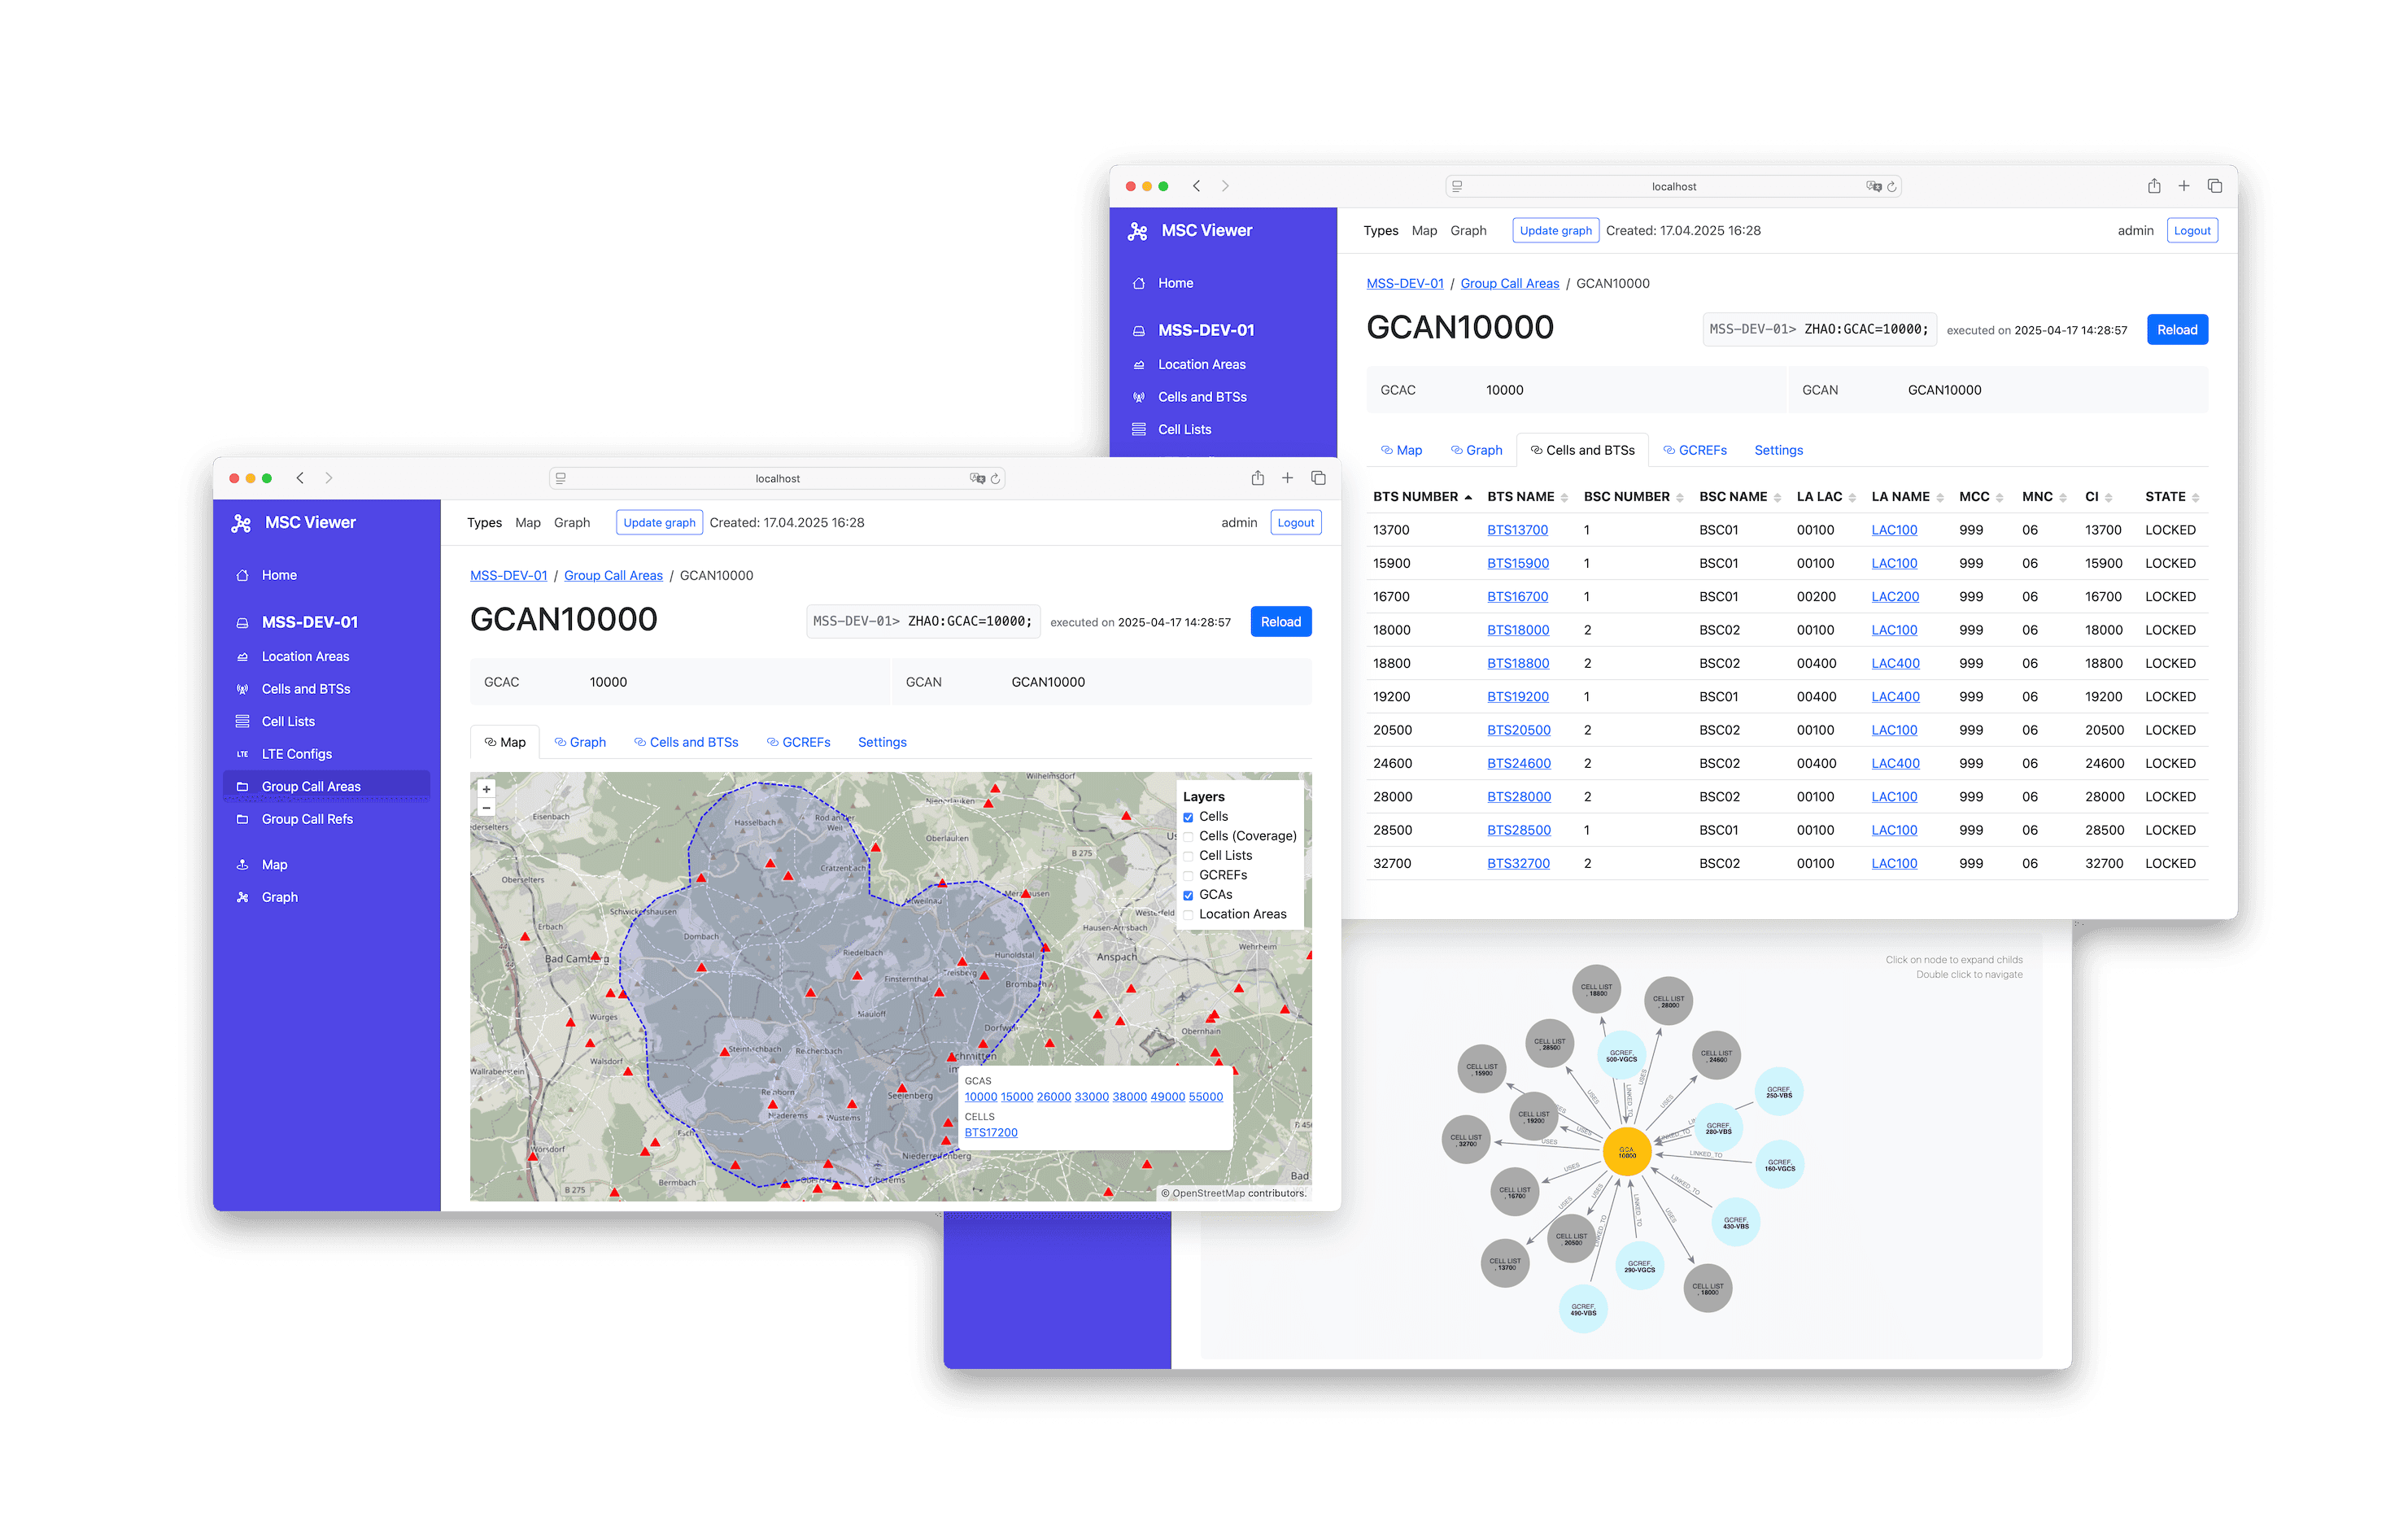Disable the Cells map layer
Screen dimensions: 2408x1535
coord(1188,817)
